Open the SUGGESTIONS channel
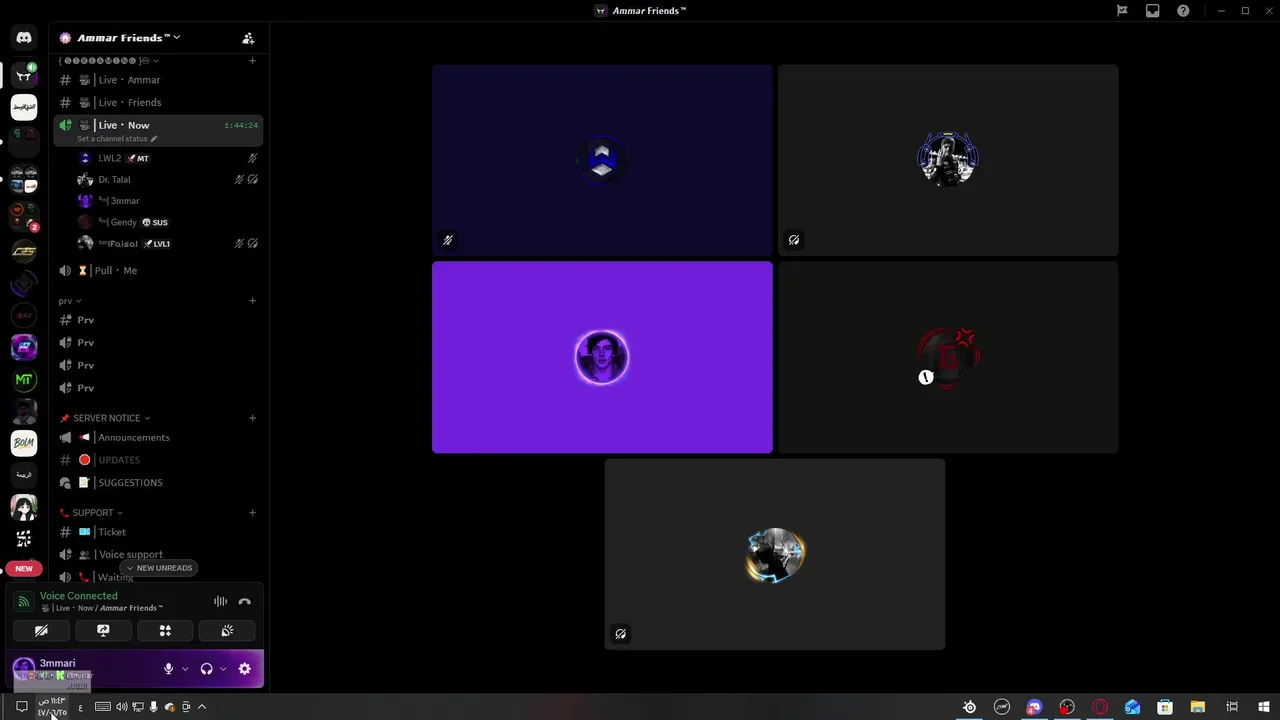This screenshot has height=720, width=1280. click(158, 483)
